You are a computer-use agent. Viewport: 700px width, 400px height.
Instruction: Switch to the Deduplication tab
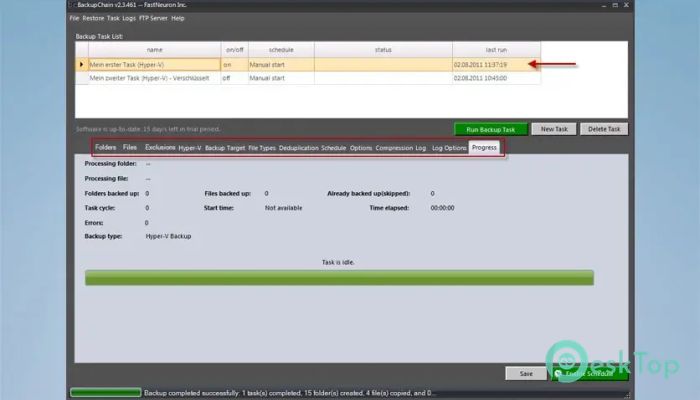[x=299, y=148]
